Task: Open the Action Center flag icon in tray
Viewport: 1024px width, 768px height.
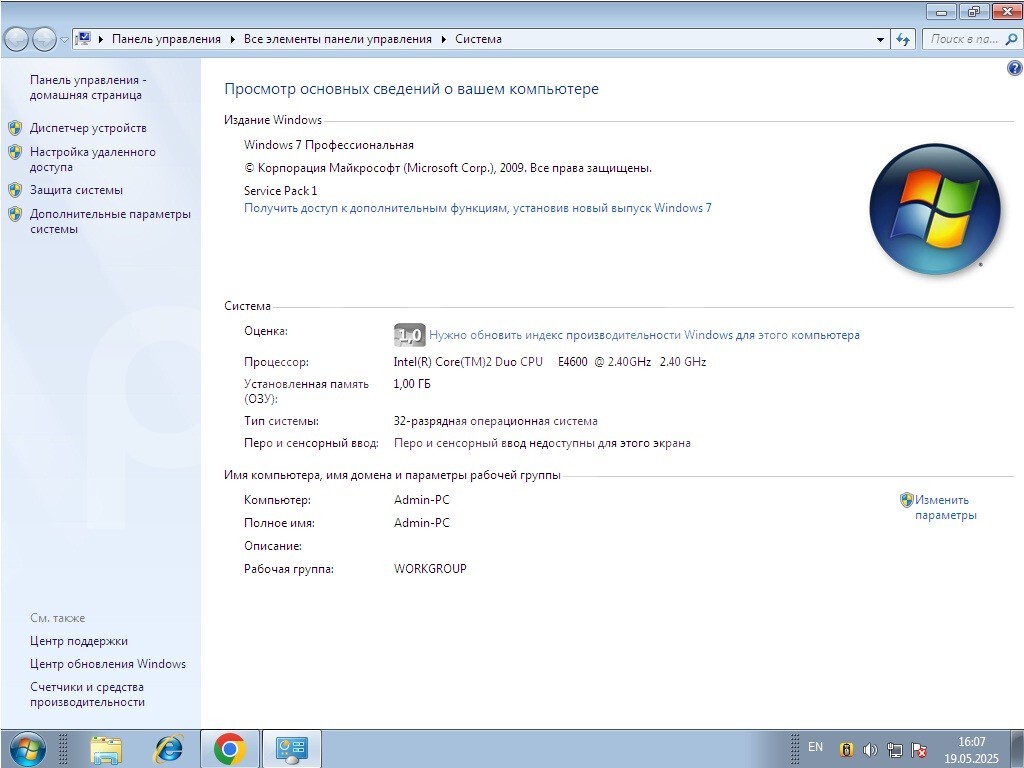Action: (919, 749)
